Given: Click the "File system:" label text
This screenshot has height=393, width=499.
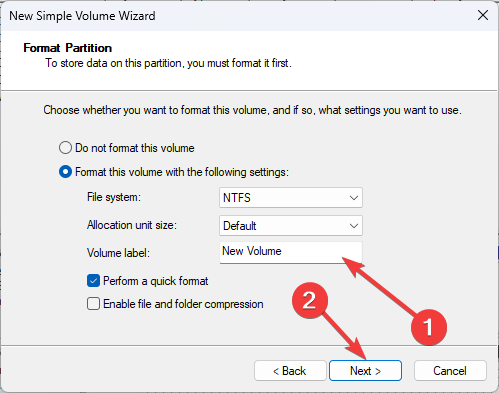Looking at the screenshot, I should coord(114,197).
